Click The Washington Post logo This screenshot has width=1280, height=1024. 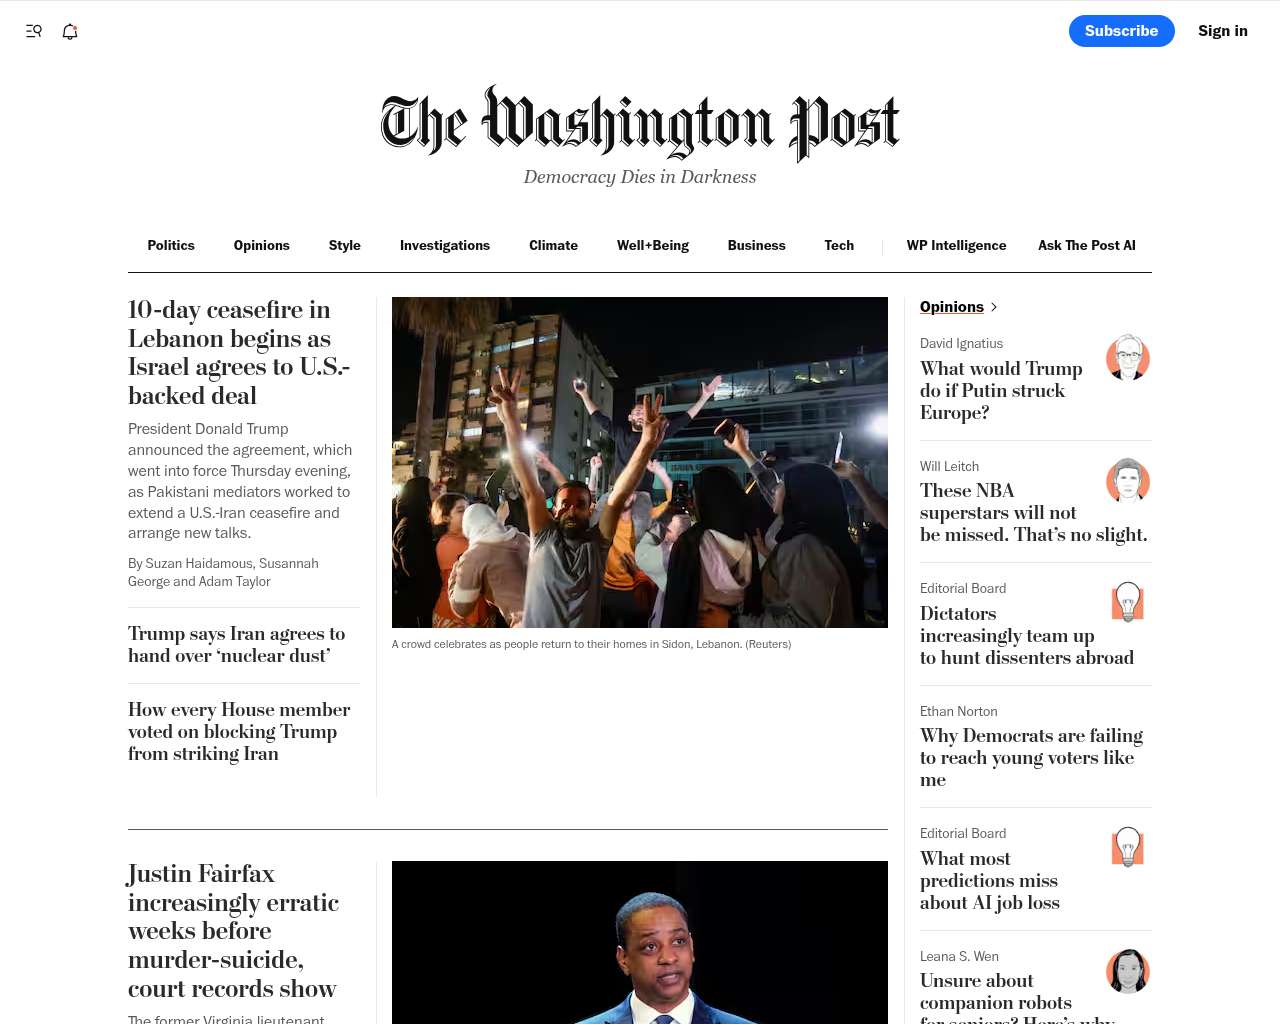(640, 124)
